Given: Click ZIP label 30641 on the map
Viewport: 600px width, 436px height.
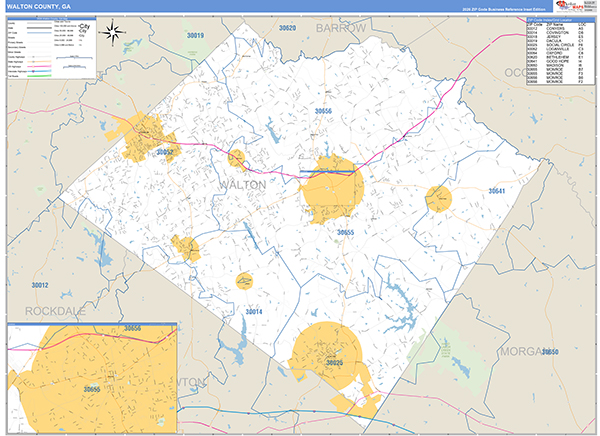Looking at the screenshot, I should (497, 191).
